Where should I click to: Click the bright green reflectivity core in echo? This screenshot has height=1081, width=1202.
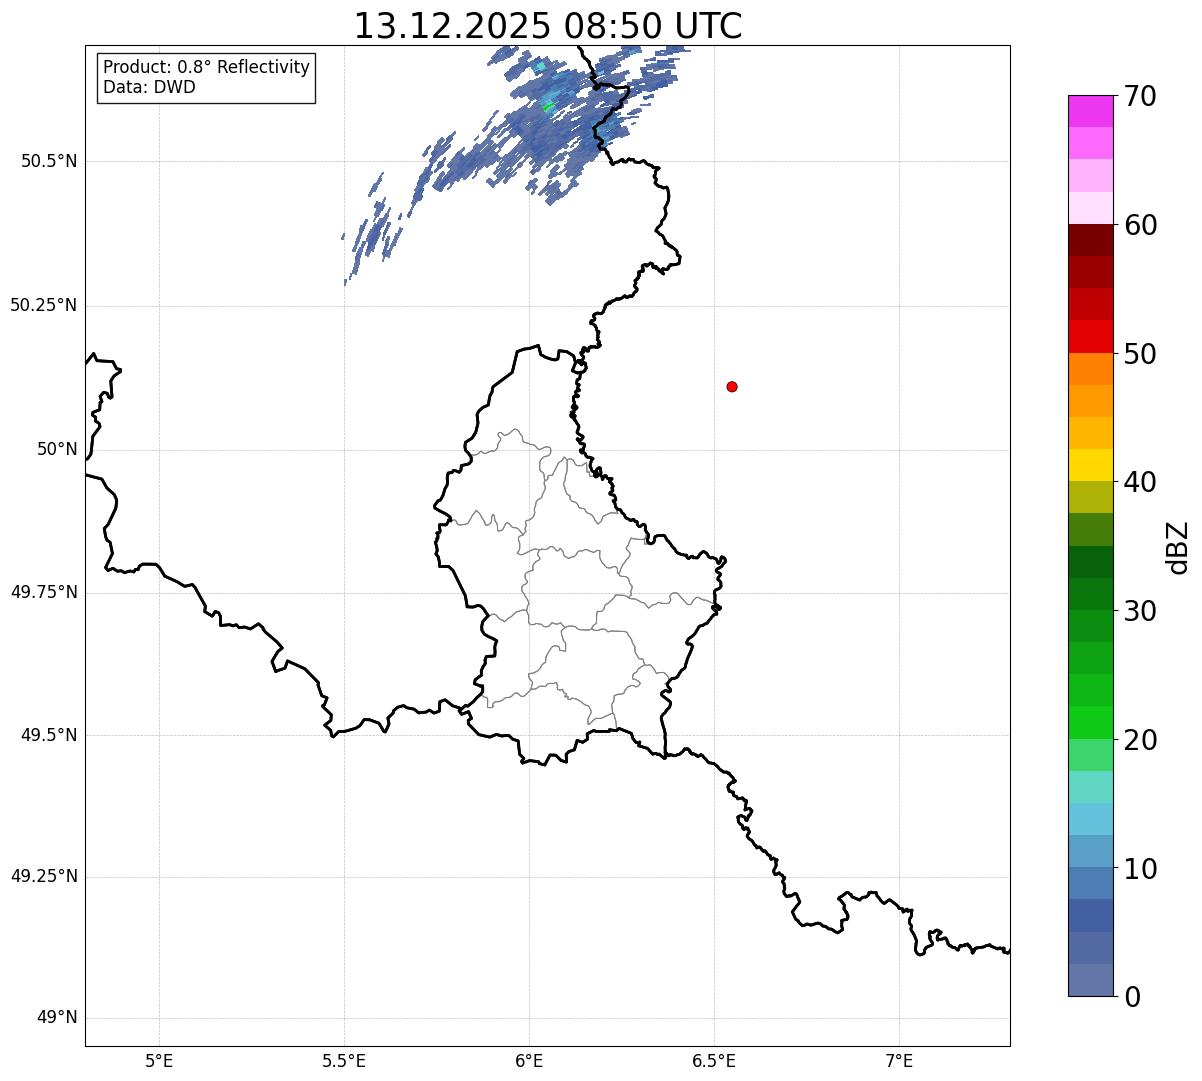pyautogui.click(x=547, y=105)
